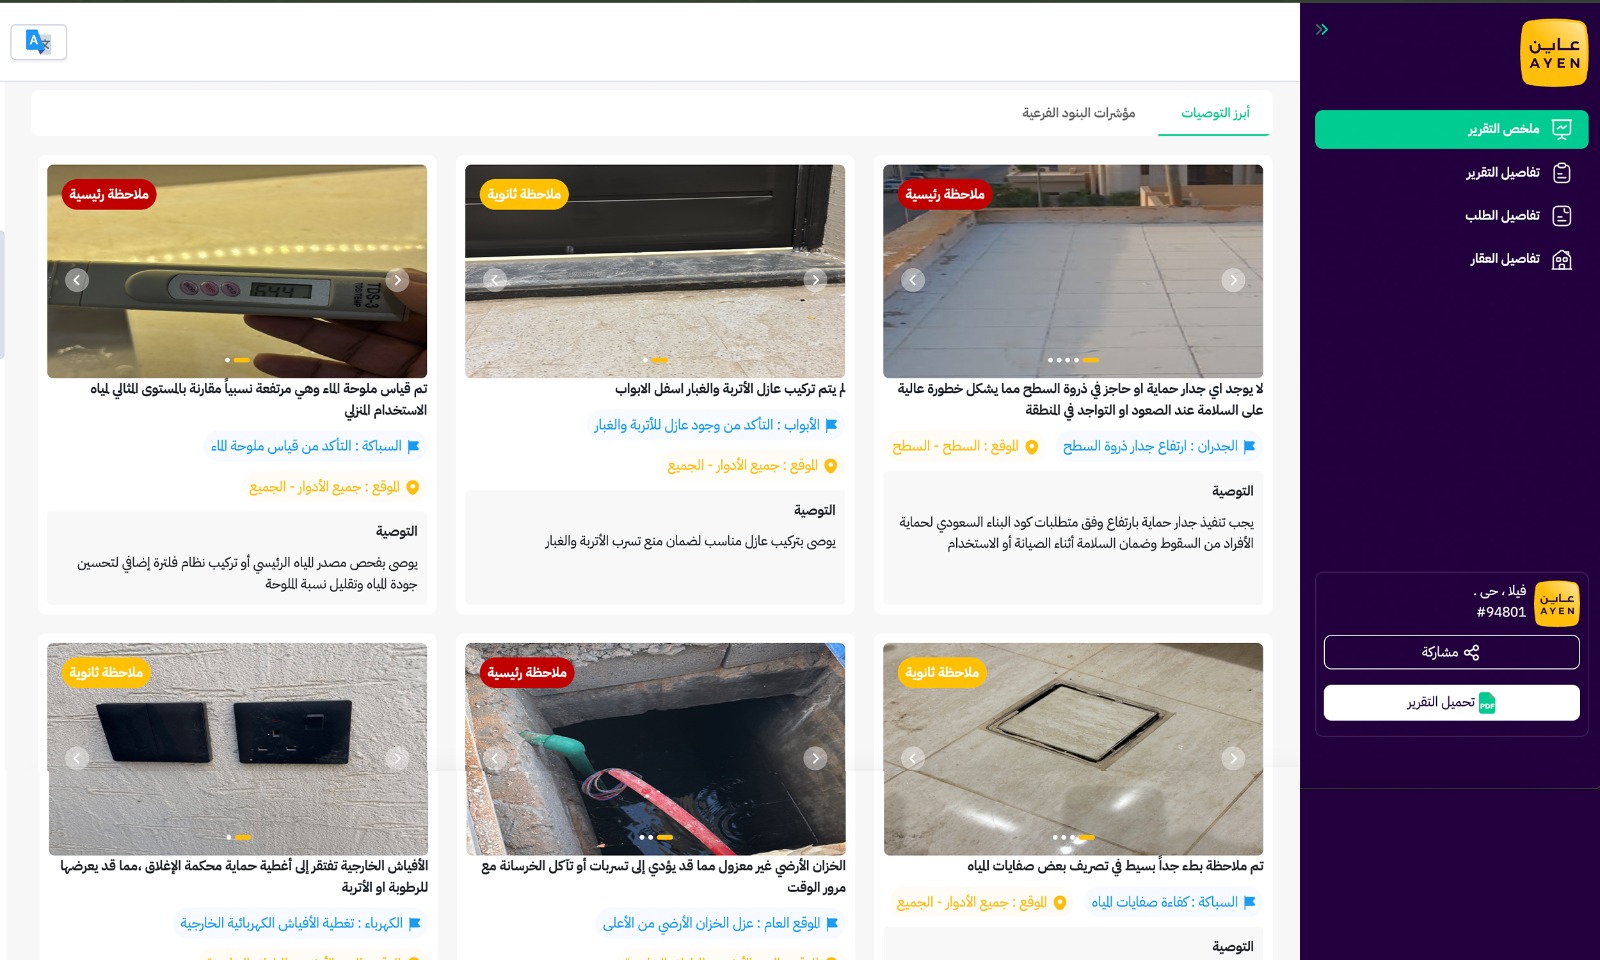
Task: Click الجدران ارتفاع جدار ذروة السطح tag
Action: [1159, 447]
